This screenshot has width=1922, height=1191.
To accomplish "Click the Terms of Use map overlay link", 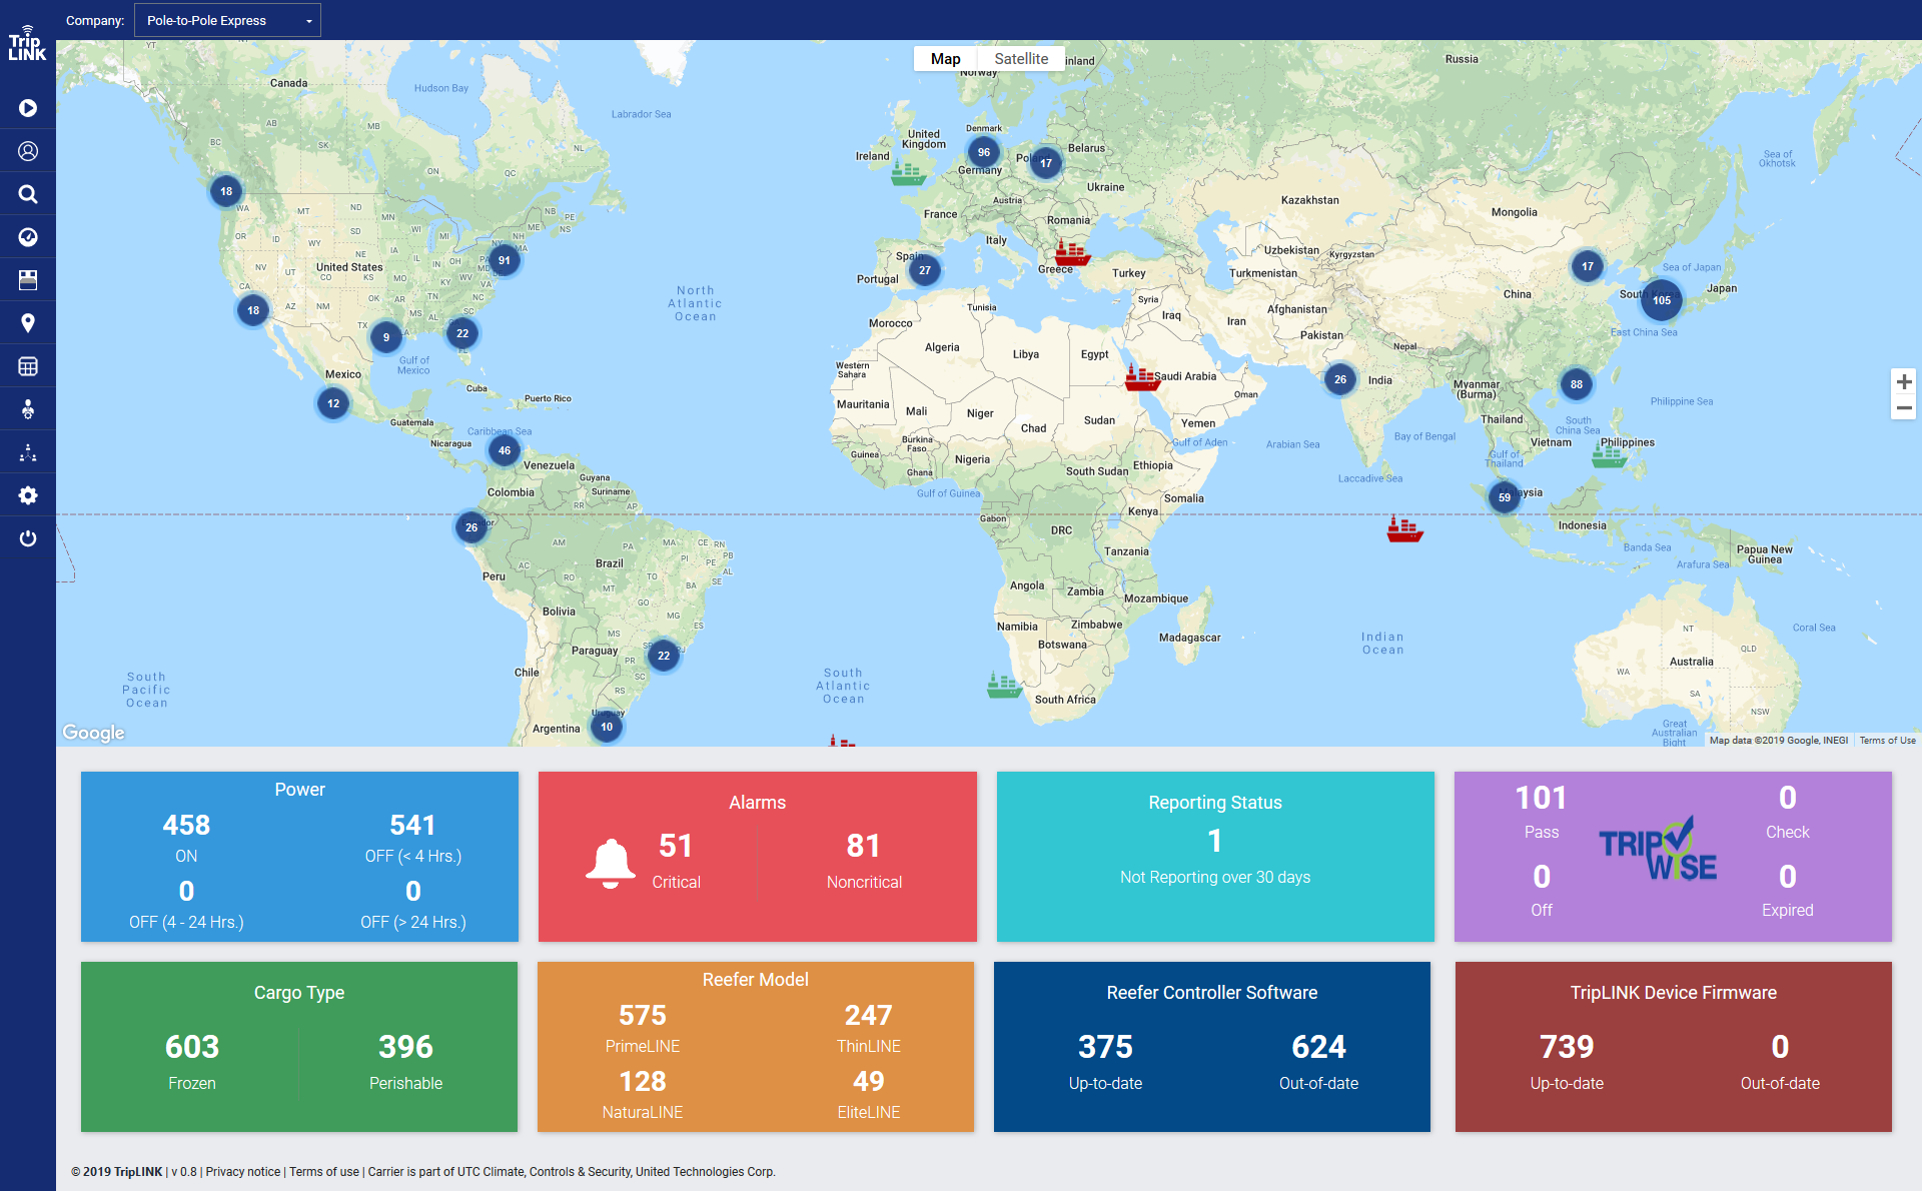I will pyautogui.click(x=1887, y=740).
